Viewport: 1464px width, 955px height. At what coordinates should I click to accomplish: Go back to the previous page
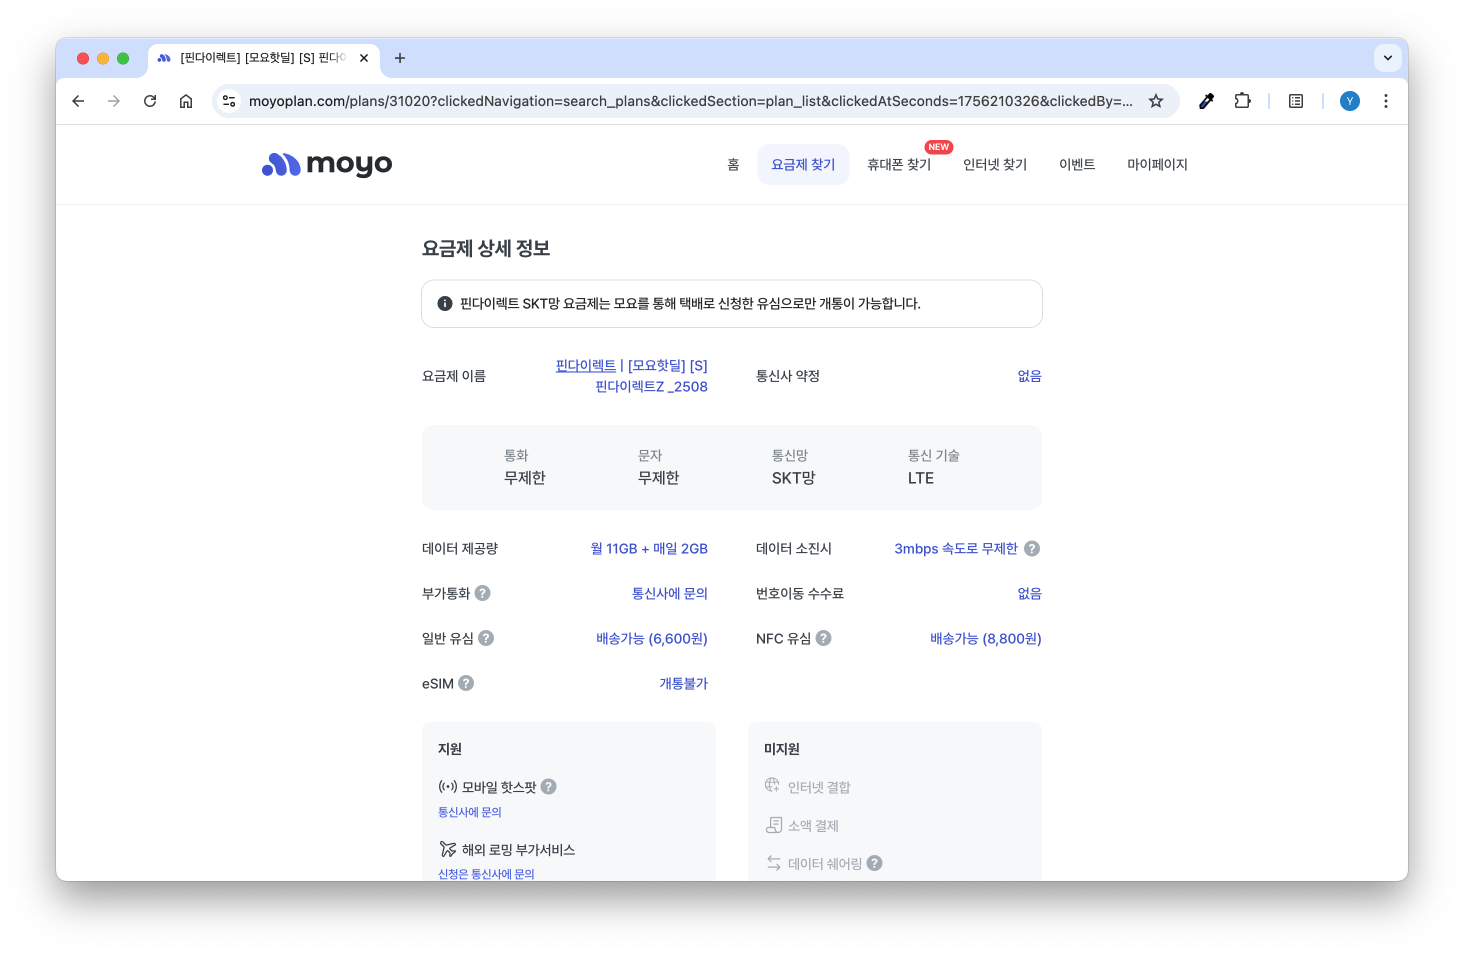coord(78,101)
